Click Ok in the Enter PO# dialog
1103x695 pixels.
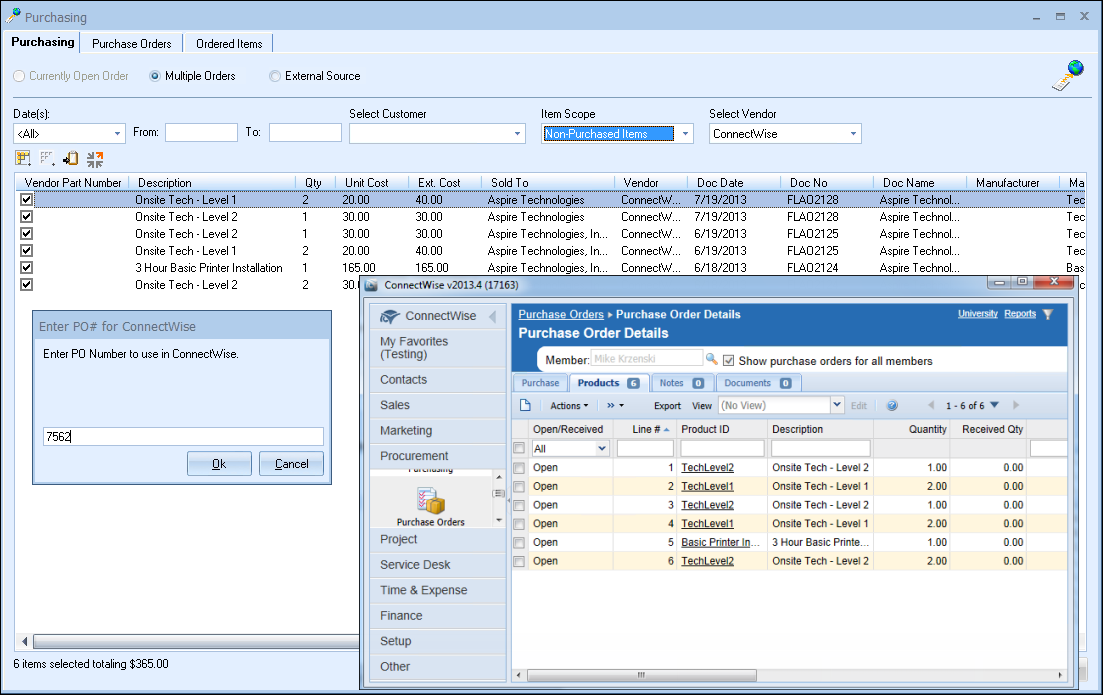click(219, 464)
